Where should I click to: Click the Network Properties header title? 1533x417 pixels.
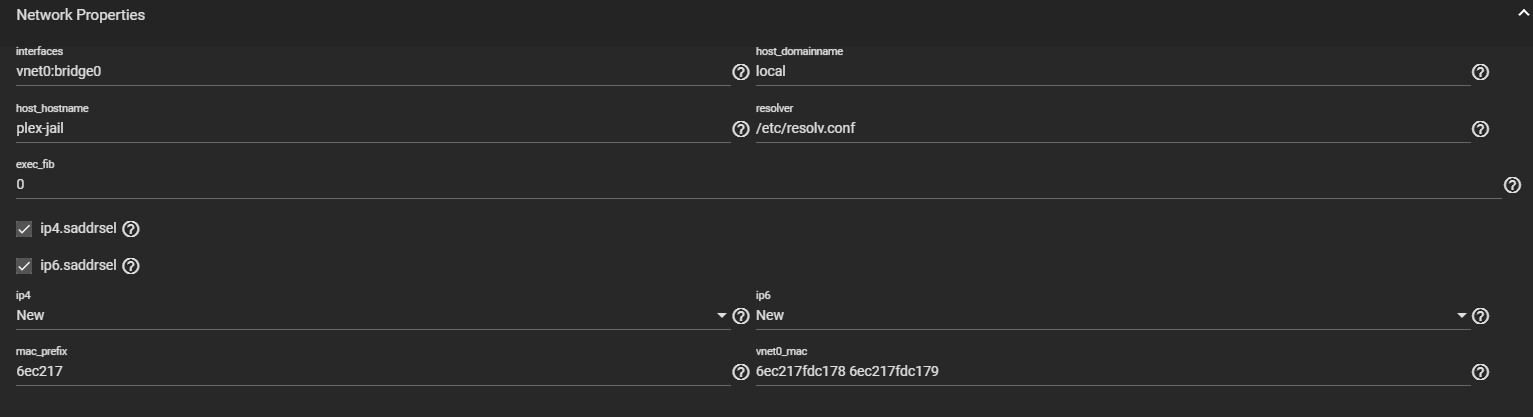pos(80,15)
